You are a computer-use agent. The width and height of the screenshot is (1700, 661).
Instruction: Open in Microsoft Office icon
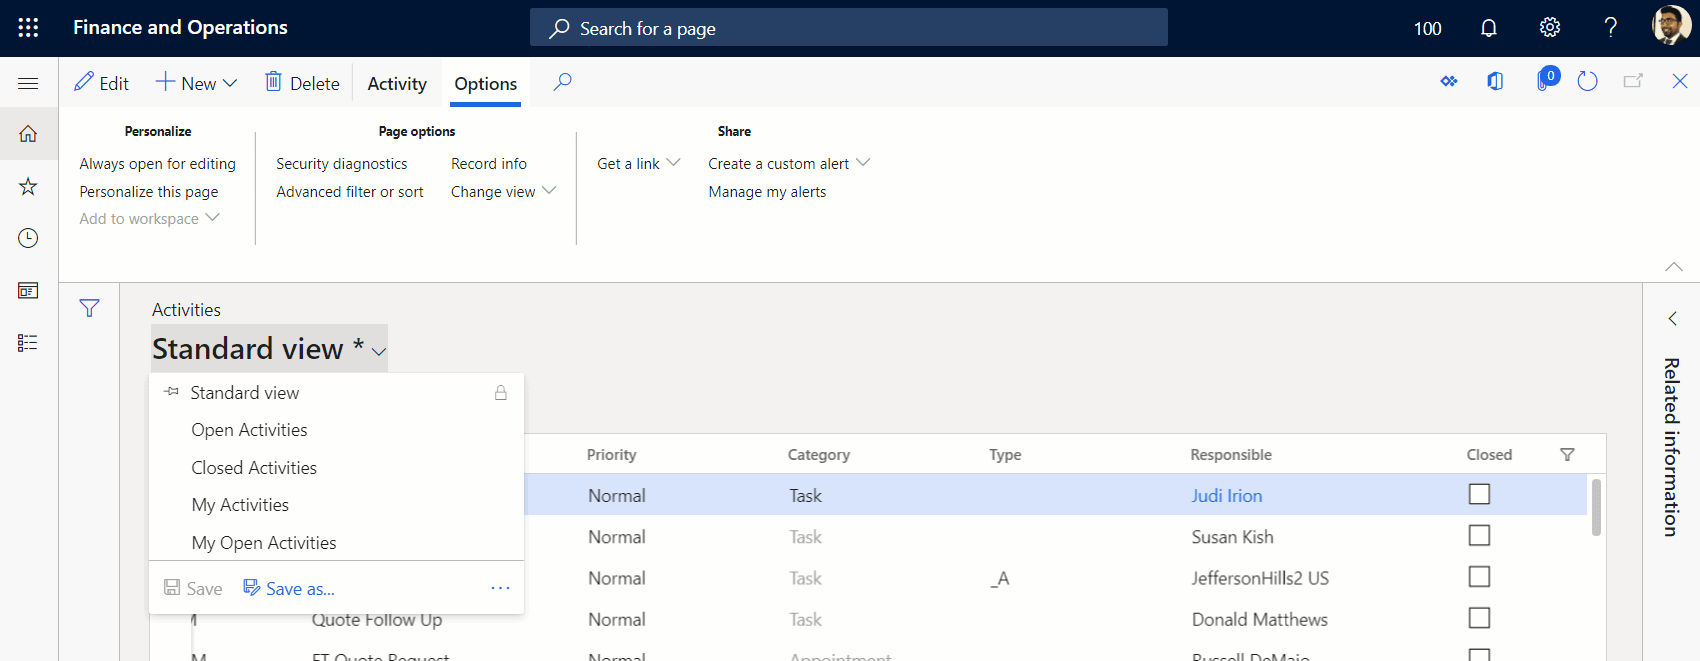1495,82
